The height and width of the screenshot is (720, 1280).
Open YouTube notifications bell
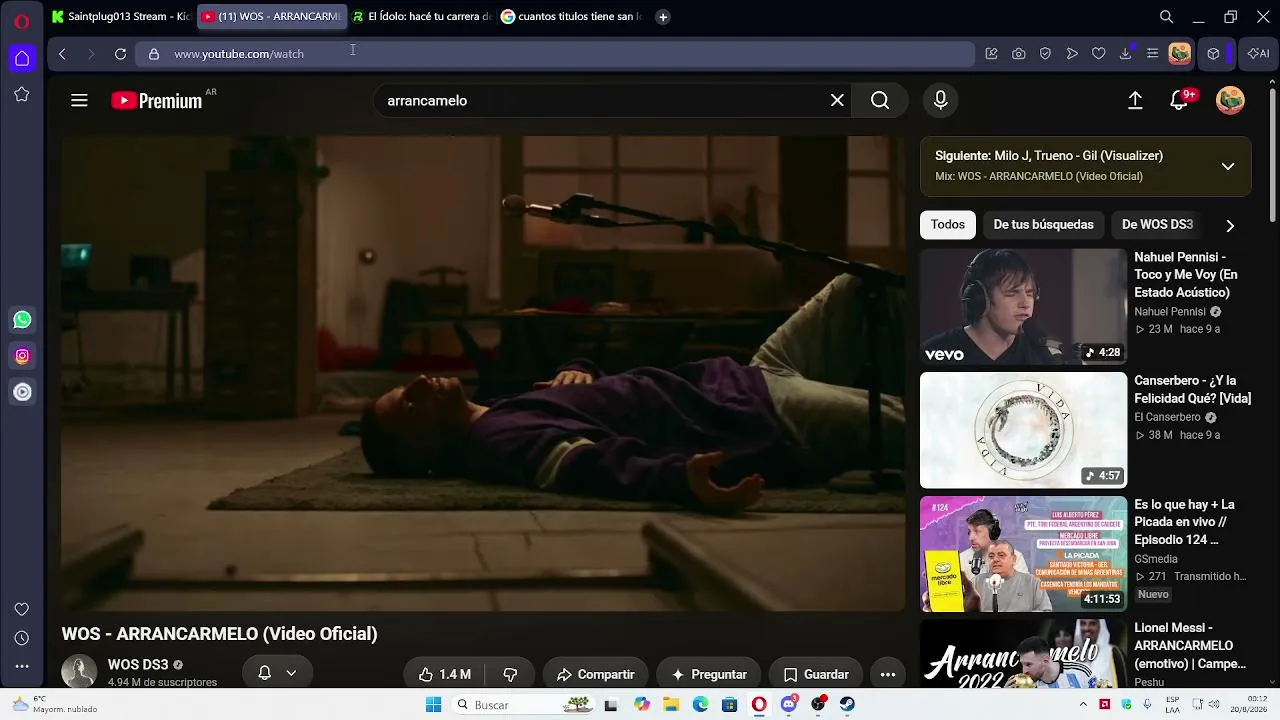point(1179,100)
